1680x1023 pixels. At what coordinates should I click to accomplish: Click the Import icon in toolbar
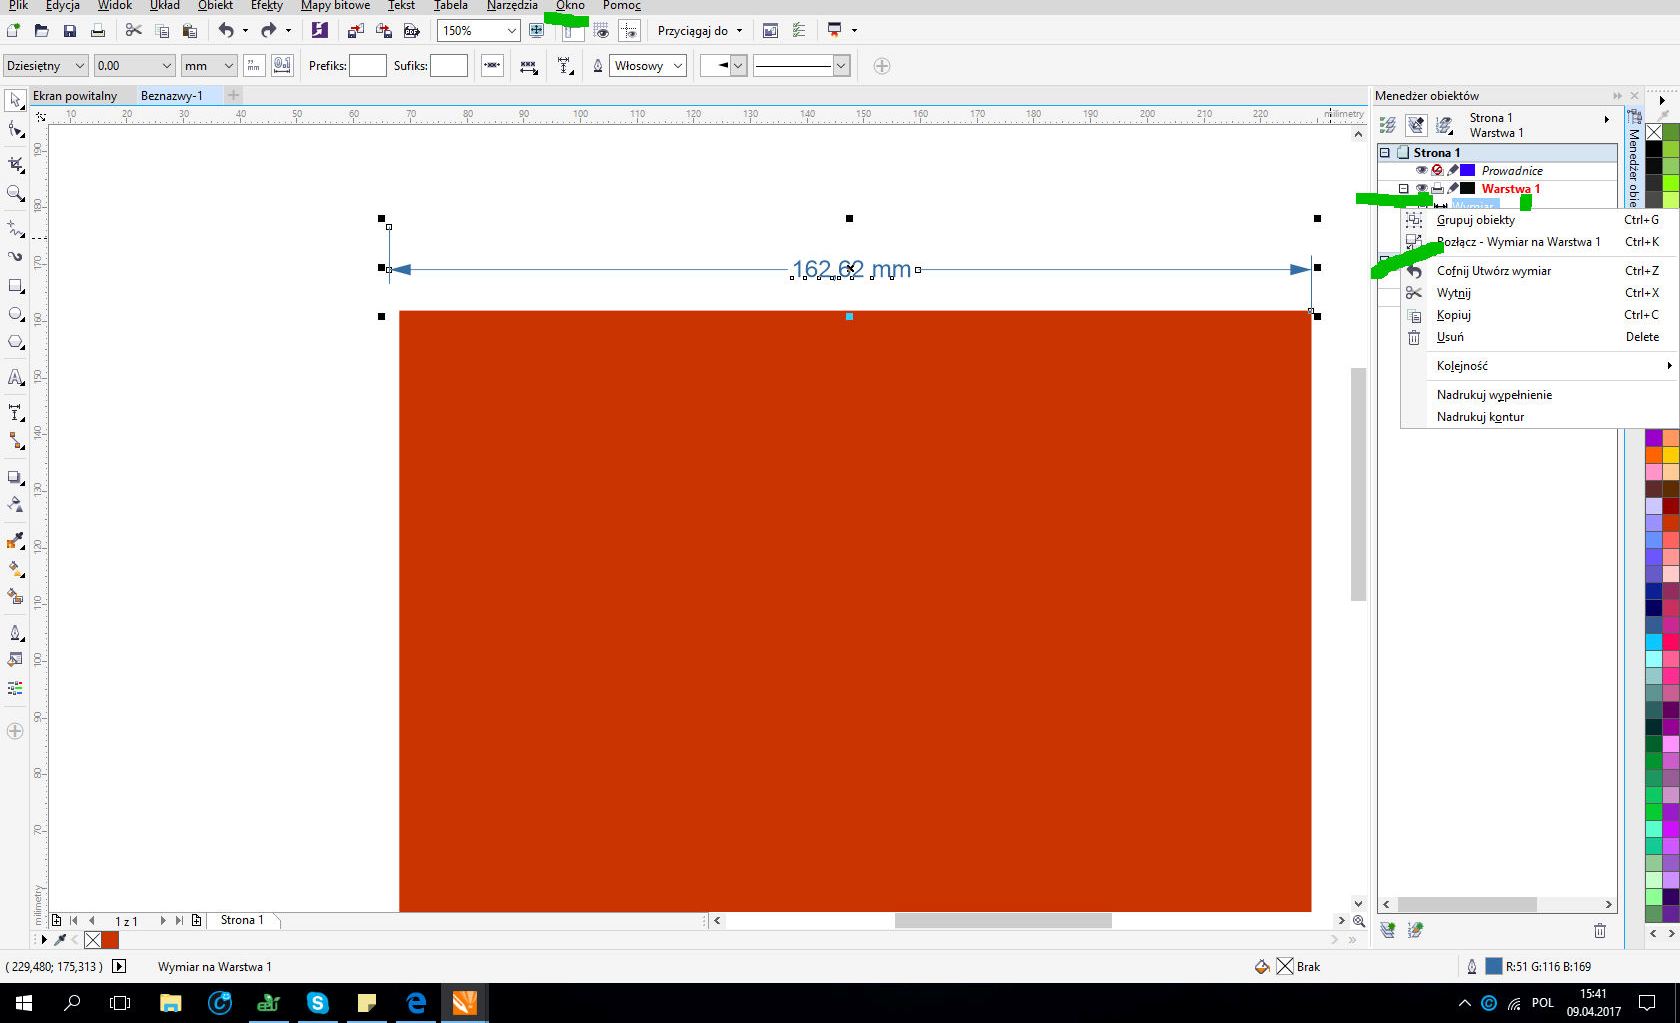pyautogui.click(x=355, y=31)
